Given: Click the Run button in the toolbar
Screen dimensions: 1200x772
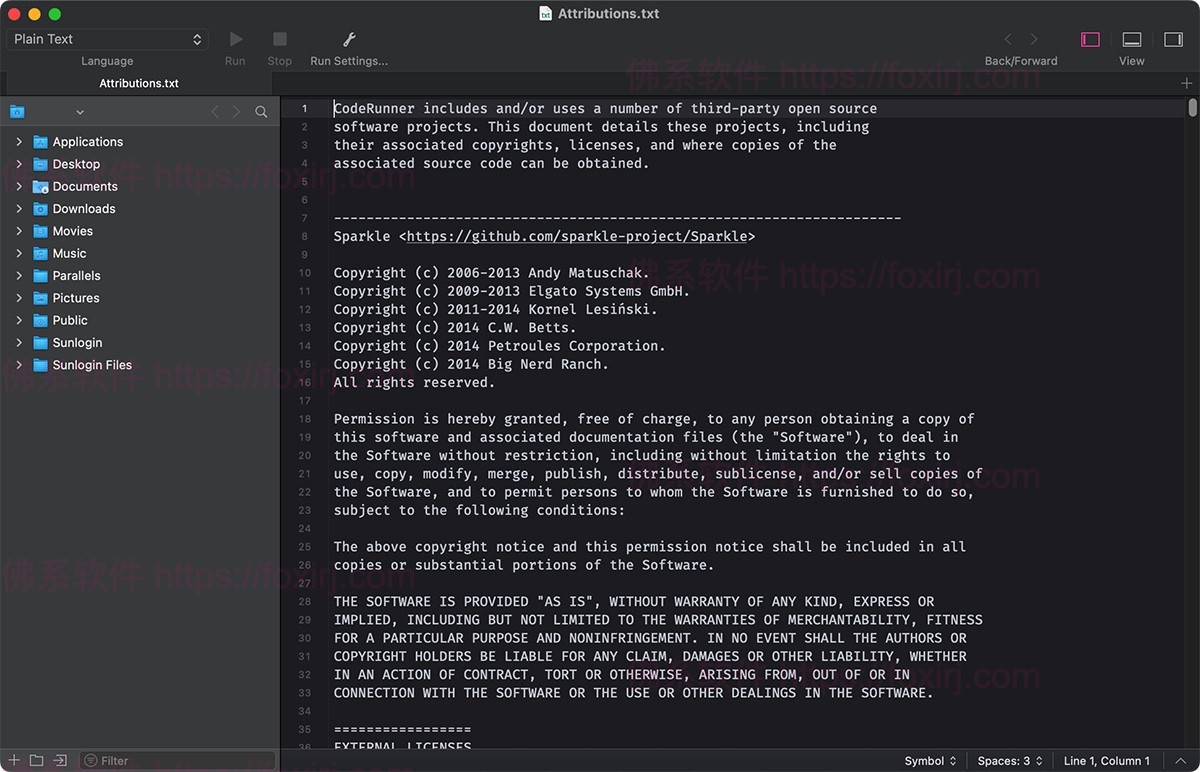Looking at the screenshot, I should click(235, 40).
